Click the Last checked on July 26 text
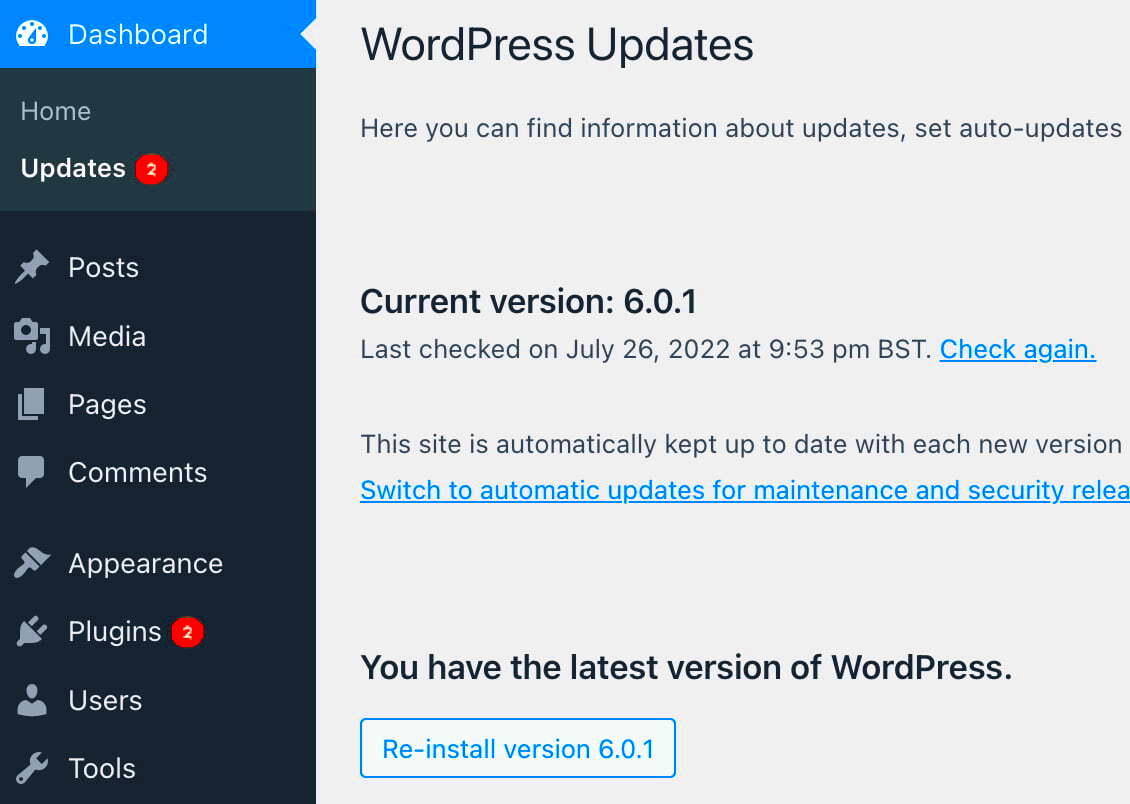The image size is (1130, 804). pyautogui.click(x=646, y=349)
